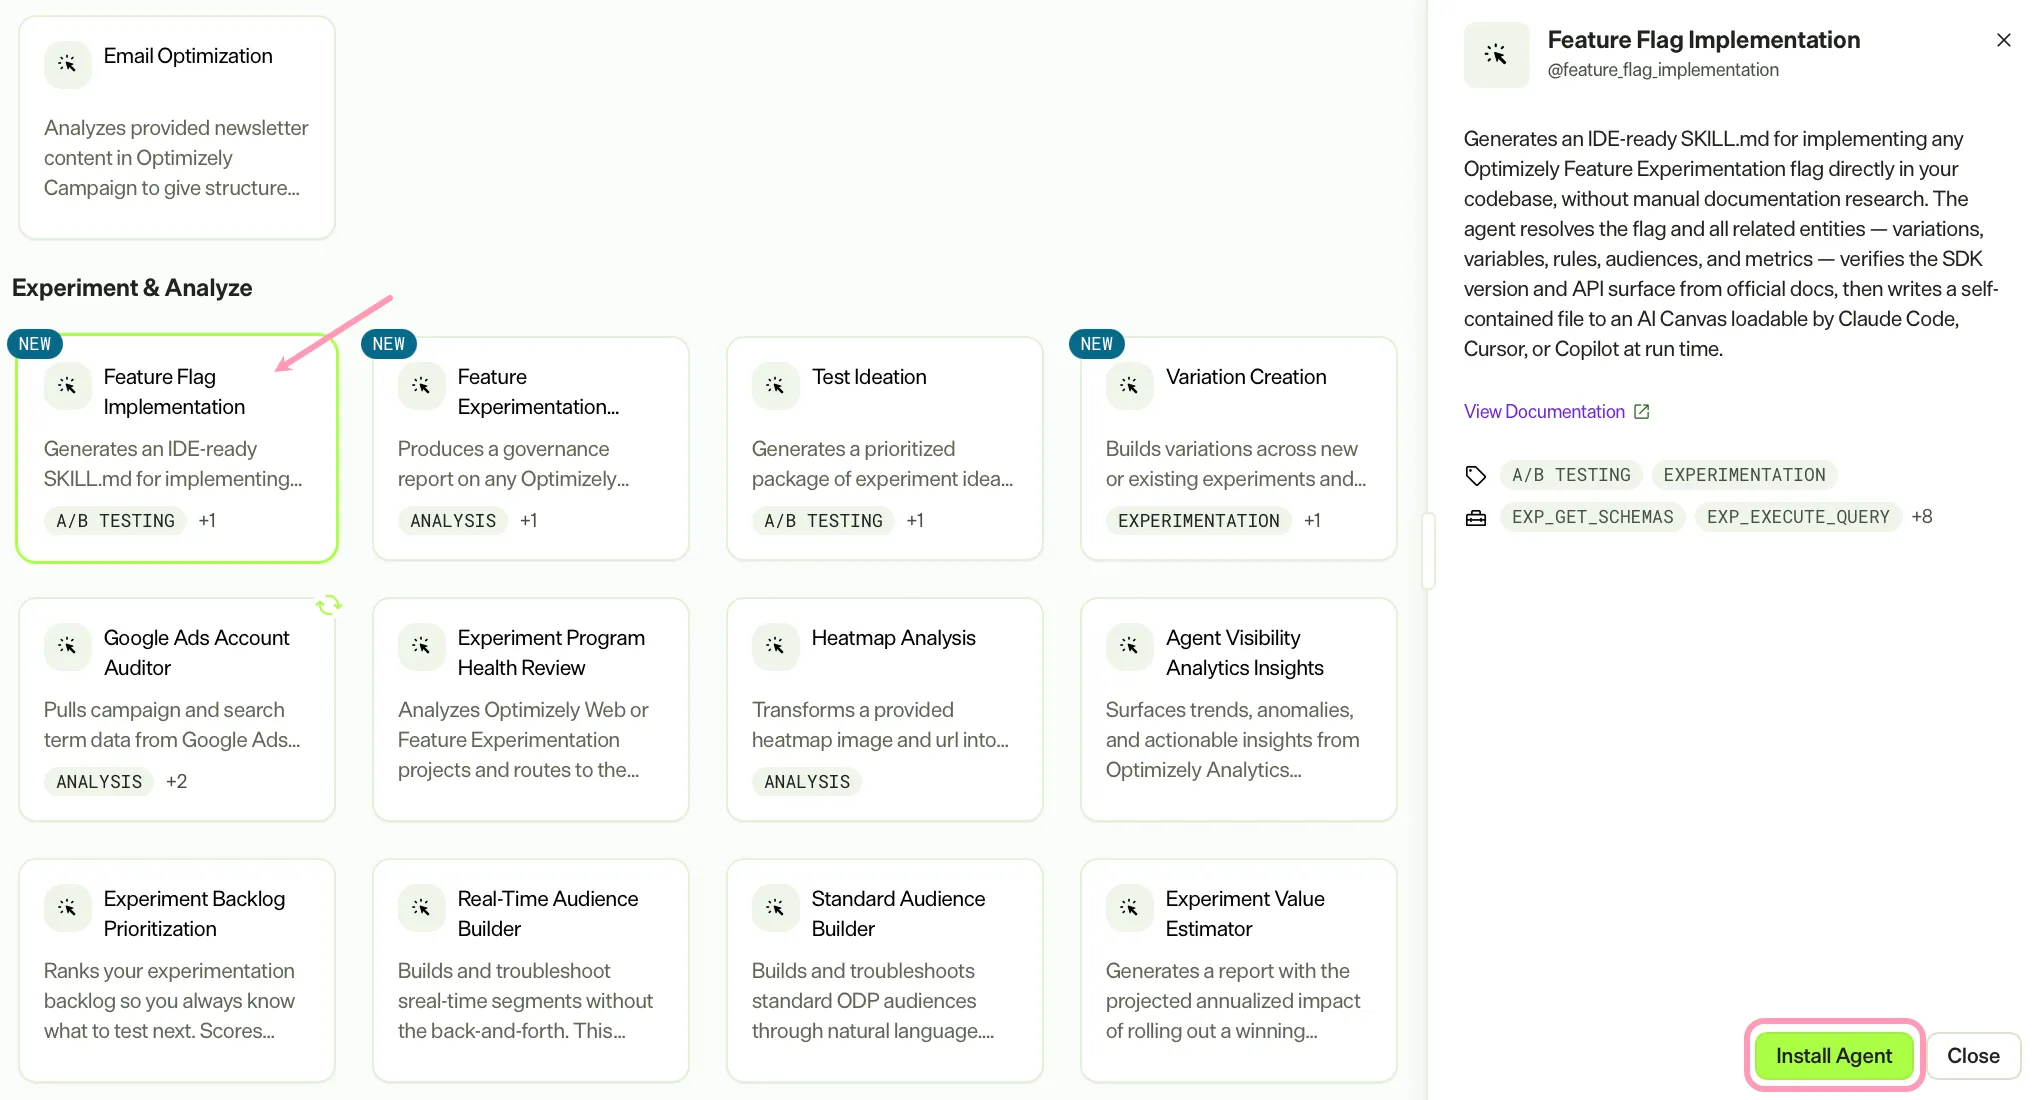Screen dimensions: 2042x1100
Task: Click the Close button in the details panel
Action: click(x=1973, y=1056)
